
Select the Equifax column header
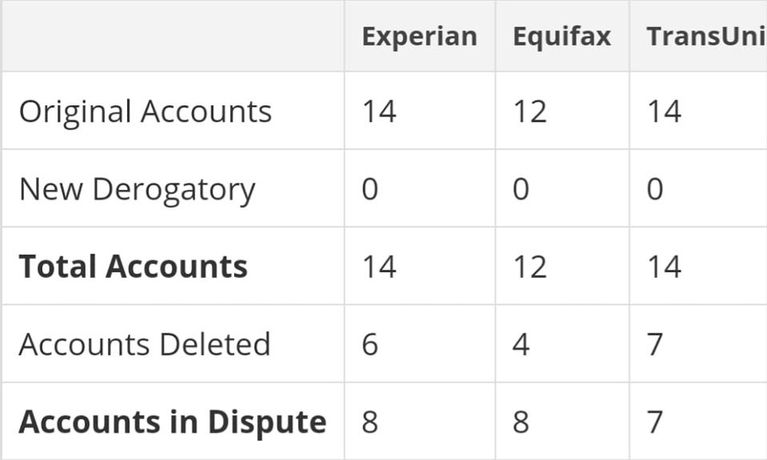pos(561,37)
